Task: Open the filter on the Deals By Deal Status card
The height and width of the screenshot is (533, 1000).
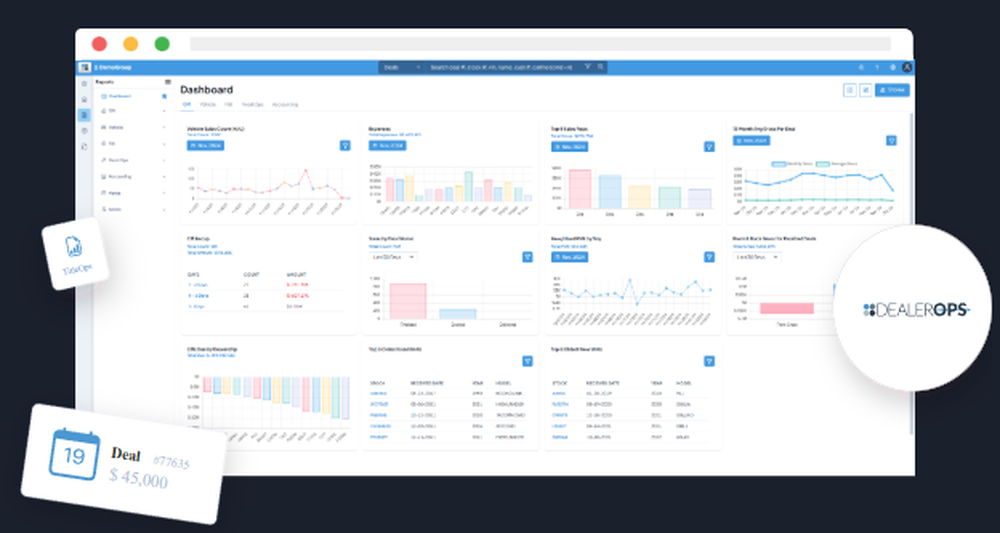Action: click(x=527, y=257)
